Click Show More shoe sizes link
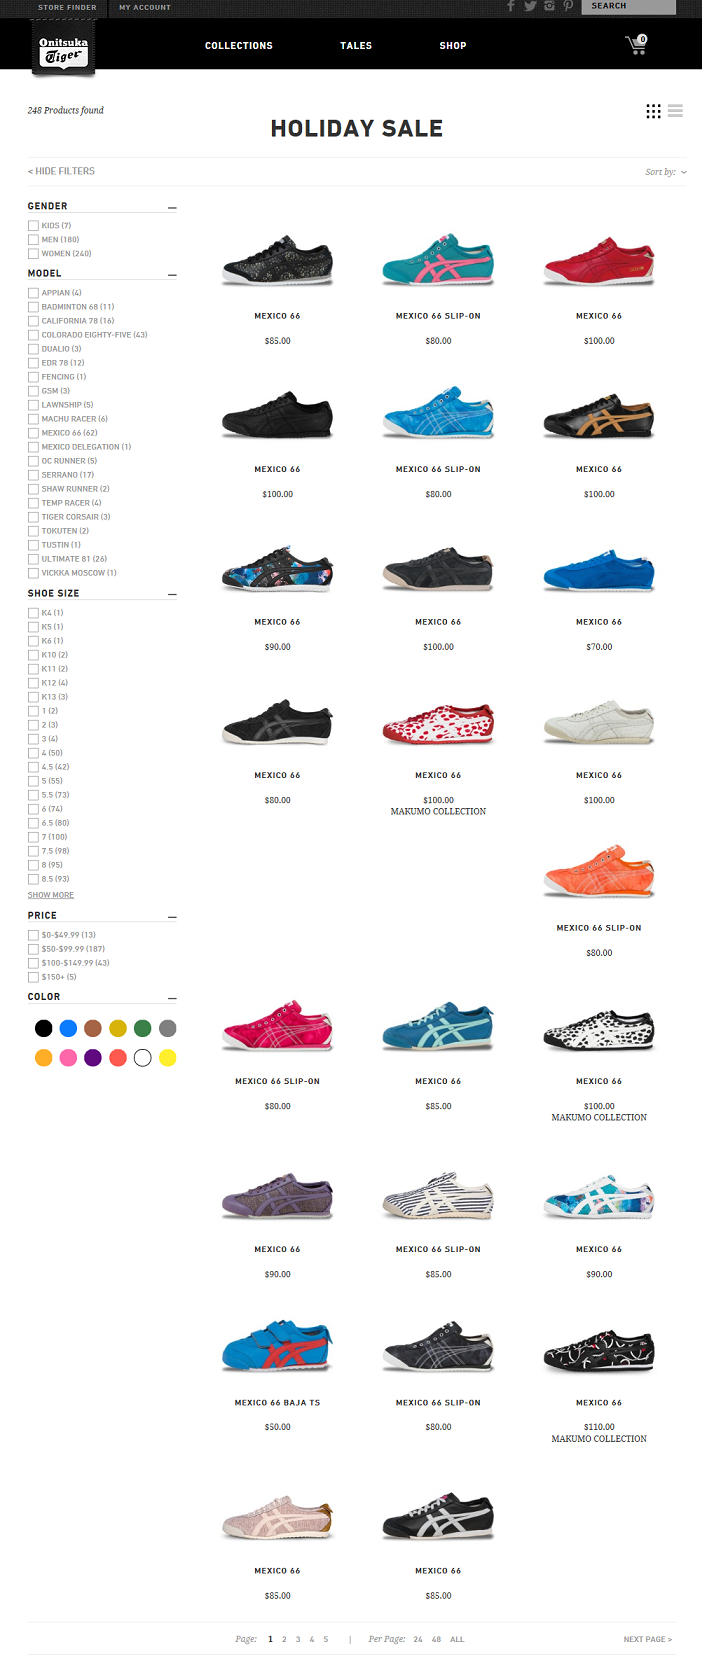702x1672 pixels. tap(51, 895)
